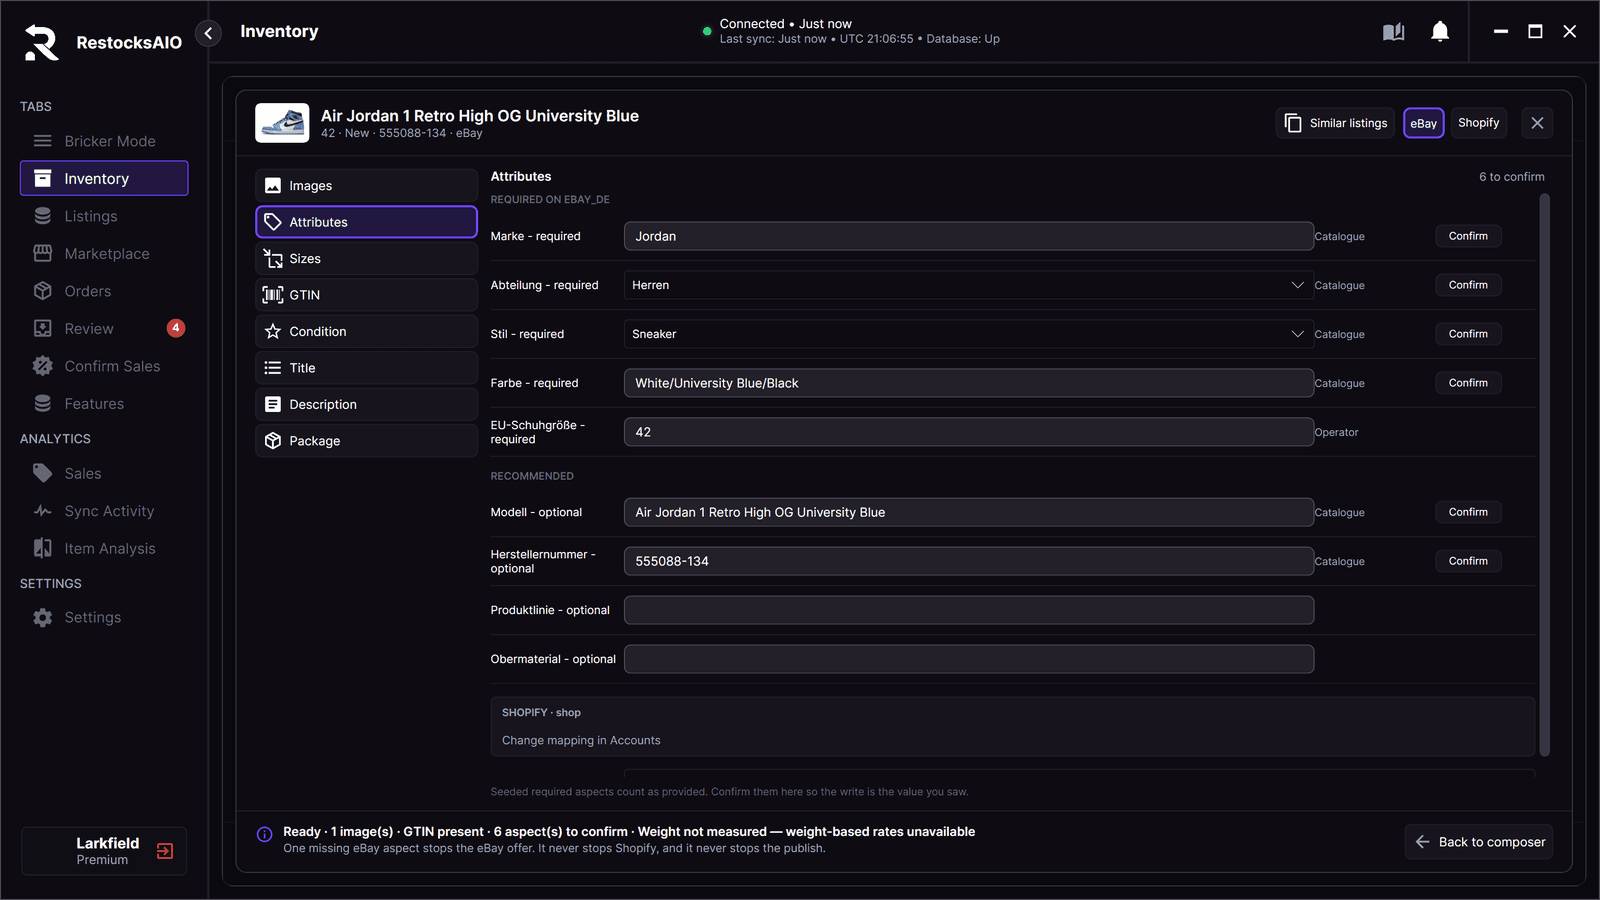Screen dimensions: 1600x900
Task: Confirm the Marke attribute
Action: pyautogui.click(x=1468, y=236)
